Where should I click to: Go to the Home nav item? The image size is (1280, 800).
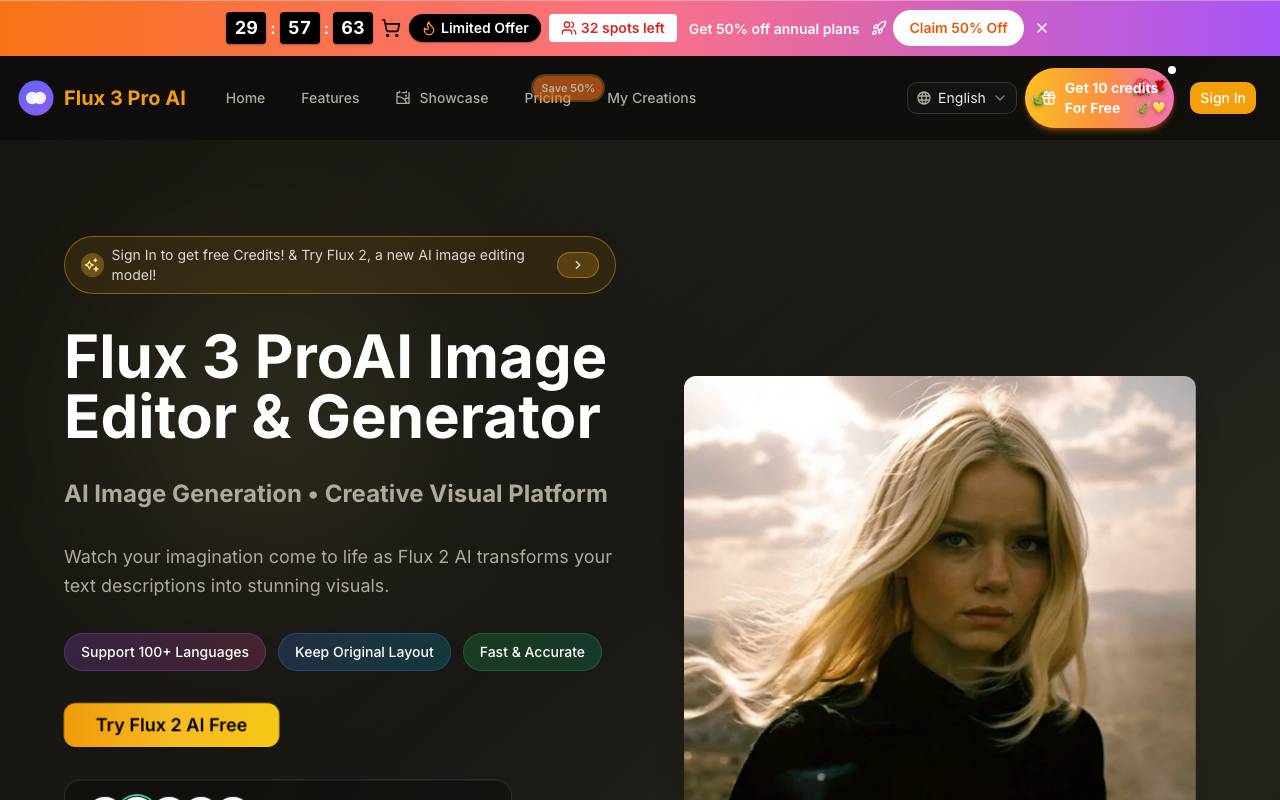245,98
